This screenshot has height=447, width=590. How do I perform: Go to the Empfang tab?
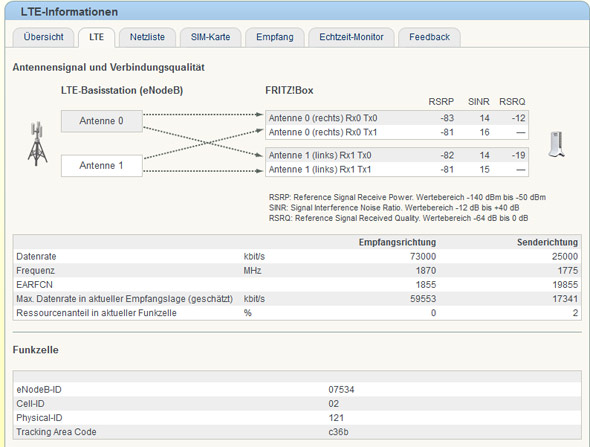pyautogui.click(x=275, y=37)
